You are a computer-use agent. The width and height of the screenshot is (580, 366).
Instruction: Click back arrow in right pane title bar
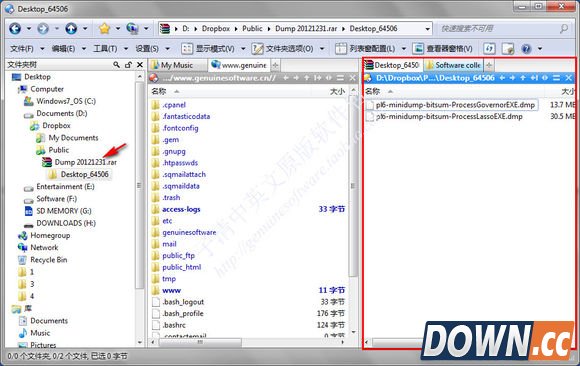(x=502, y=78)
